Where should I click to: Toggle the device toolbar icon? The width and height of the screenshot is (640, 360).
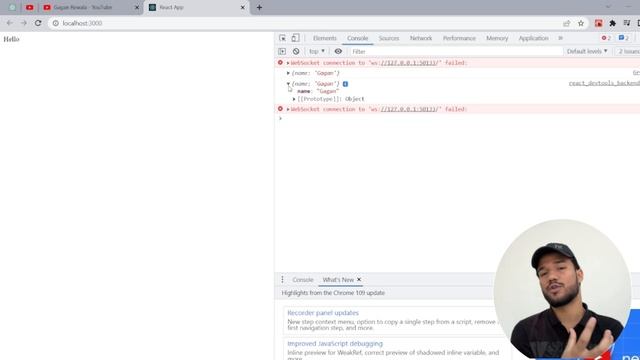point(295,38)
